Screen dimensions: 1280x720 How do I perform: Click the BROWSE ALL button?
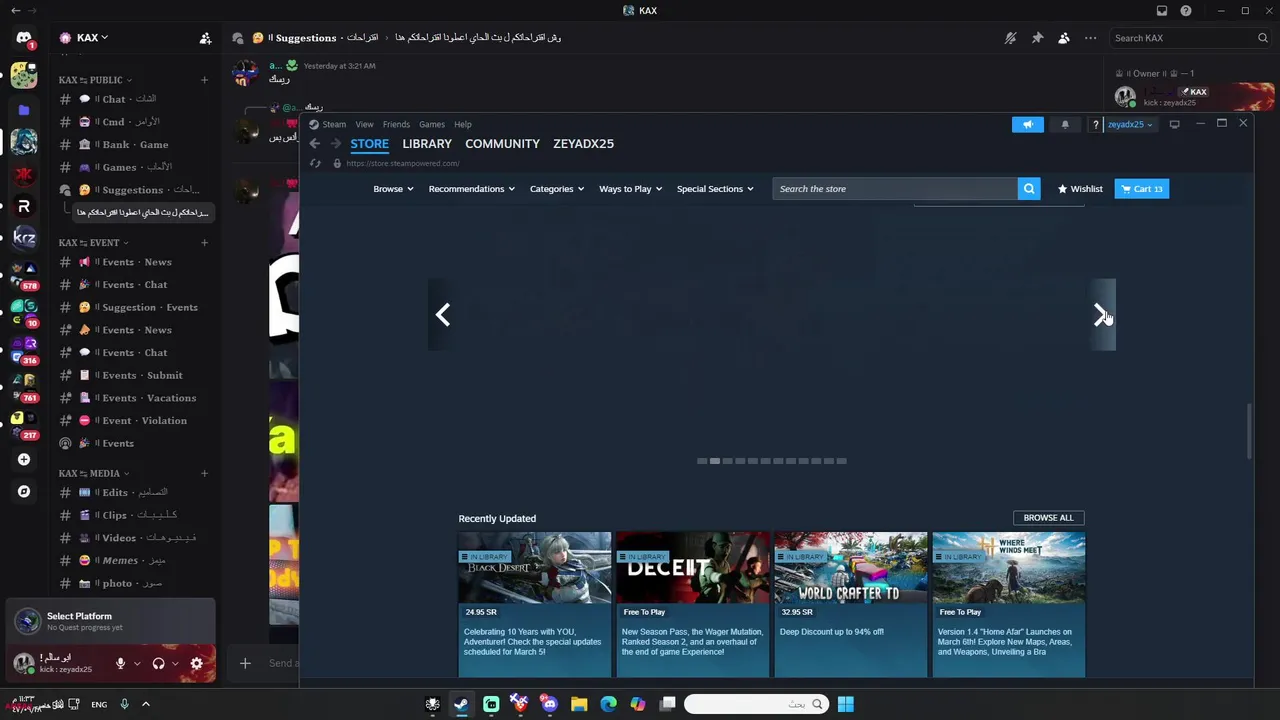pyautogui.click(x=1048, y=518)
